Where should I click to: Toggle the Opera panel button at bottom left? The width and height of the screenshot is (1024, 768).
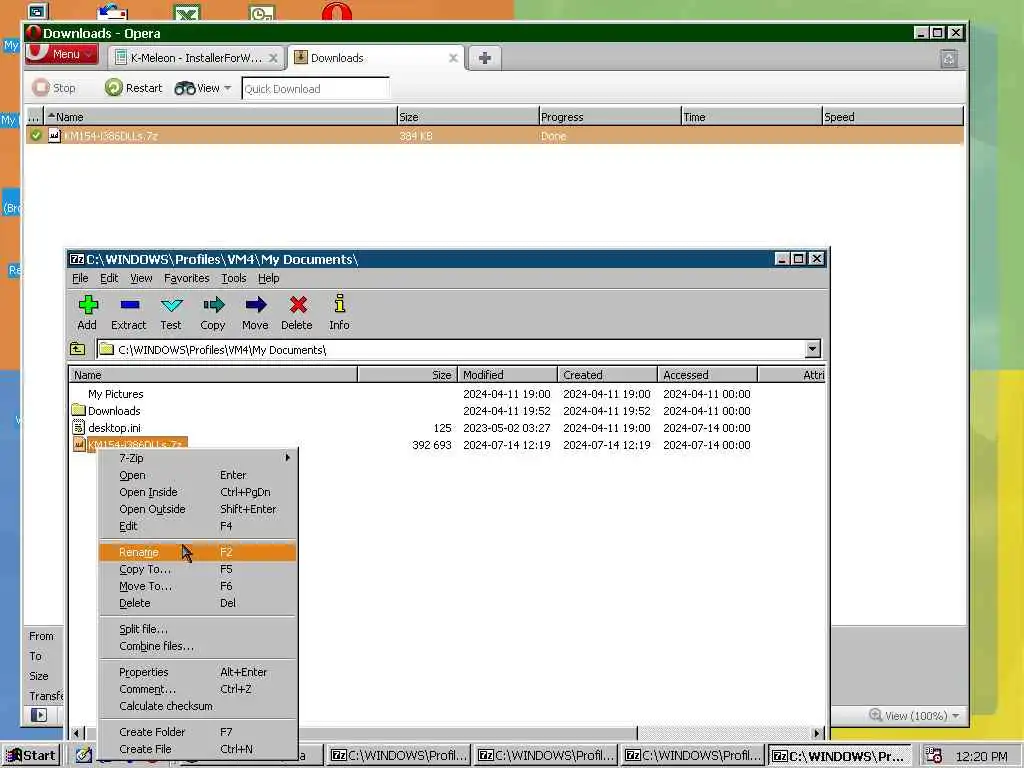(39, 715)
